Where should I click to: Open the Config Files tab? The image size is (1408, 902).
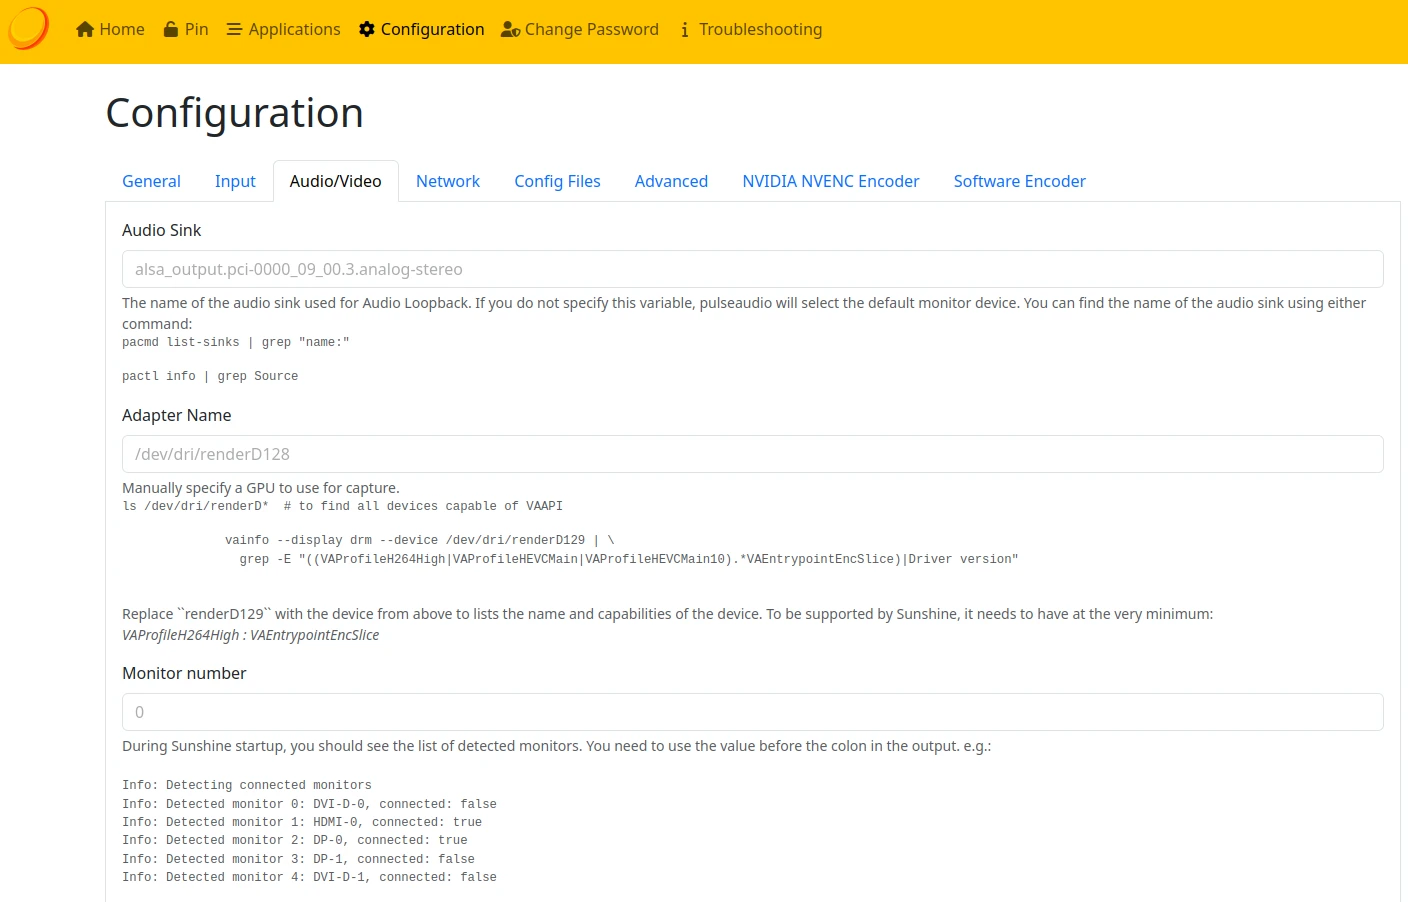coord(557,181)
